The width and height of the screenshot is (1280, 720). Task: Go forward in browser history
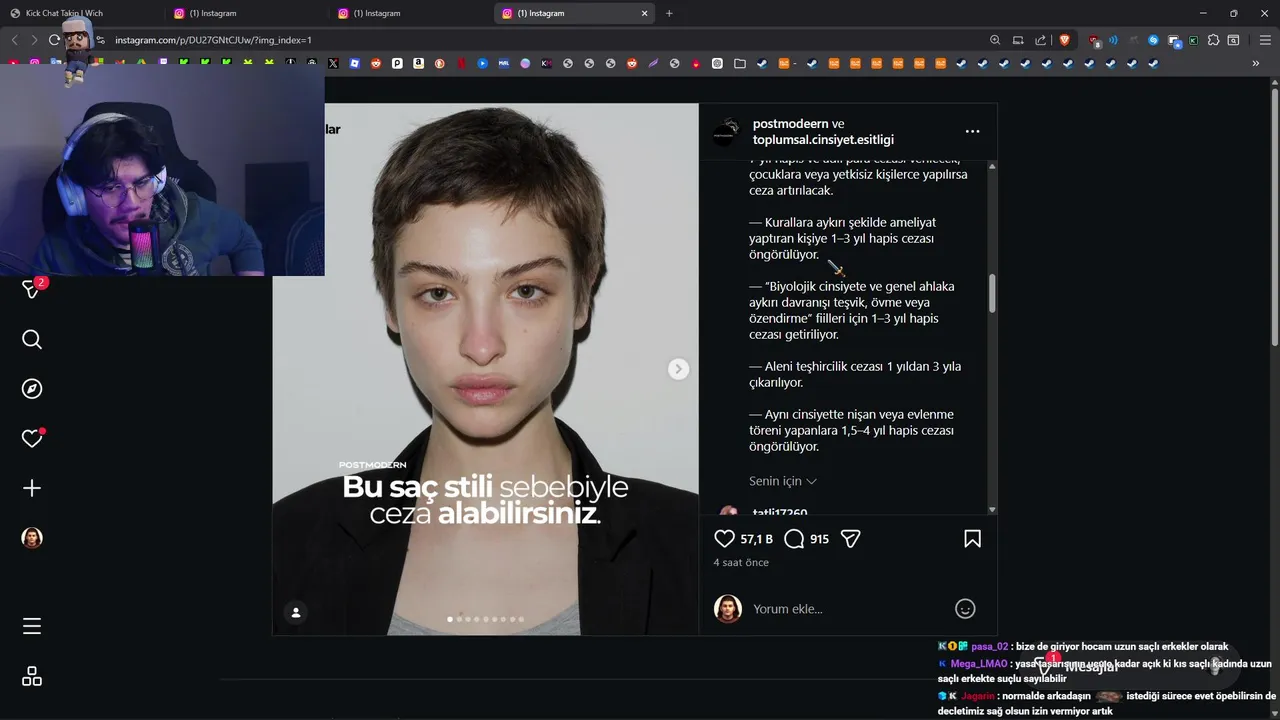[x=34, y=40]
